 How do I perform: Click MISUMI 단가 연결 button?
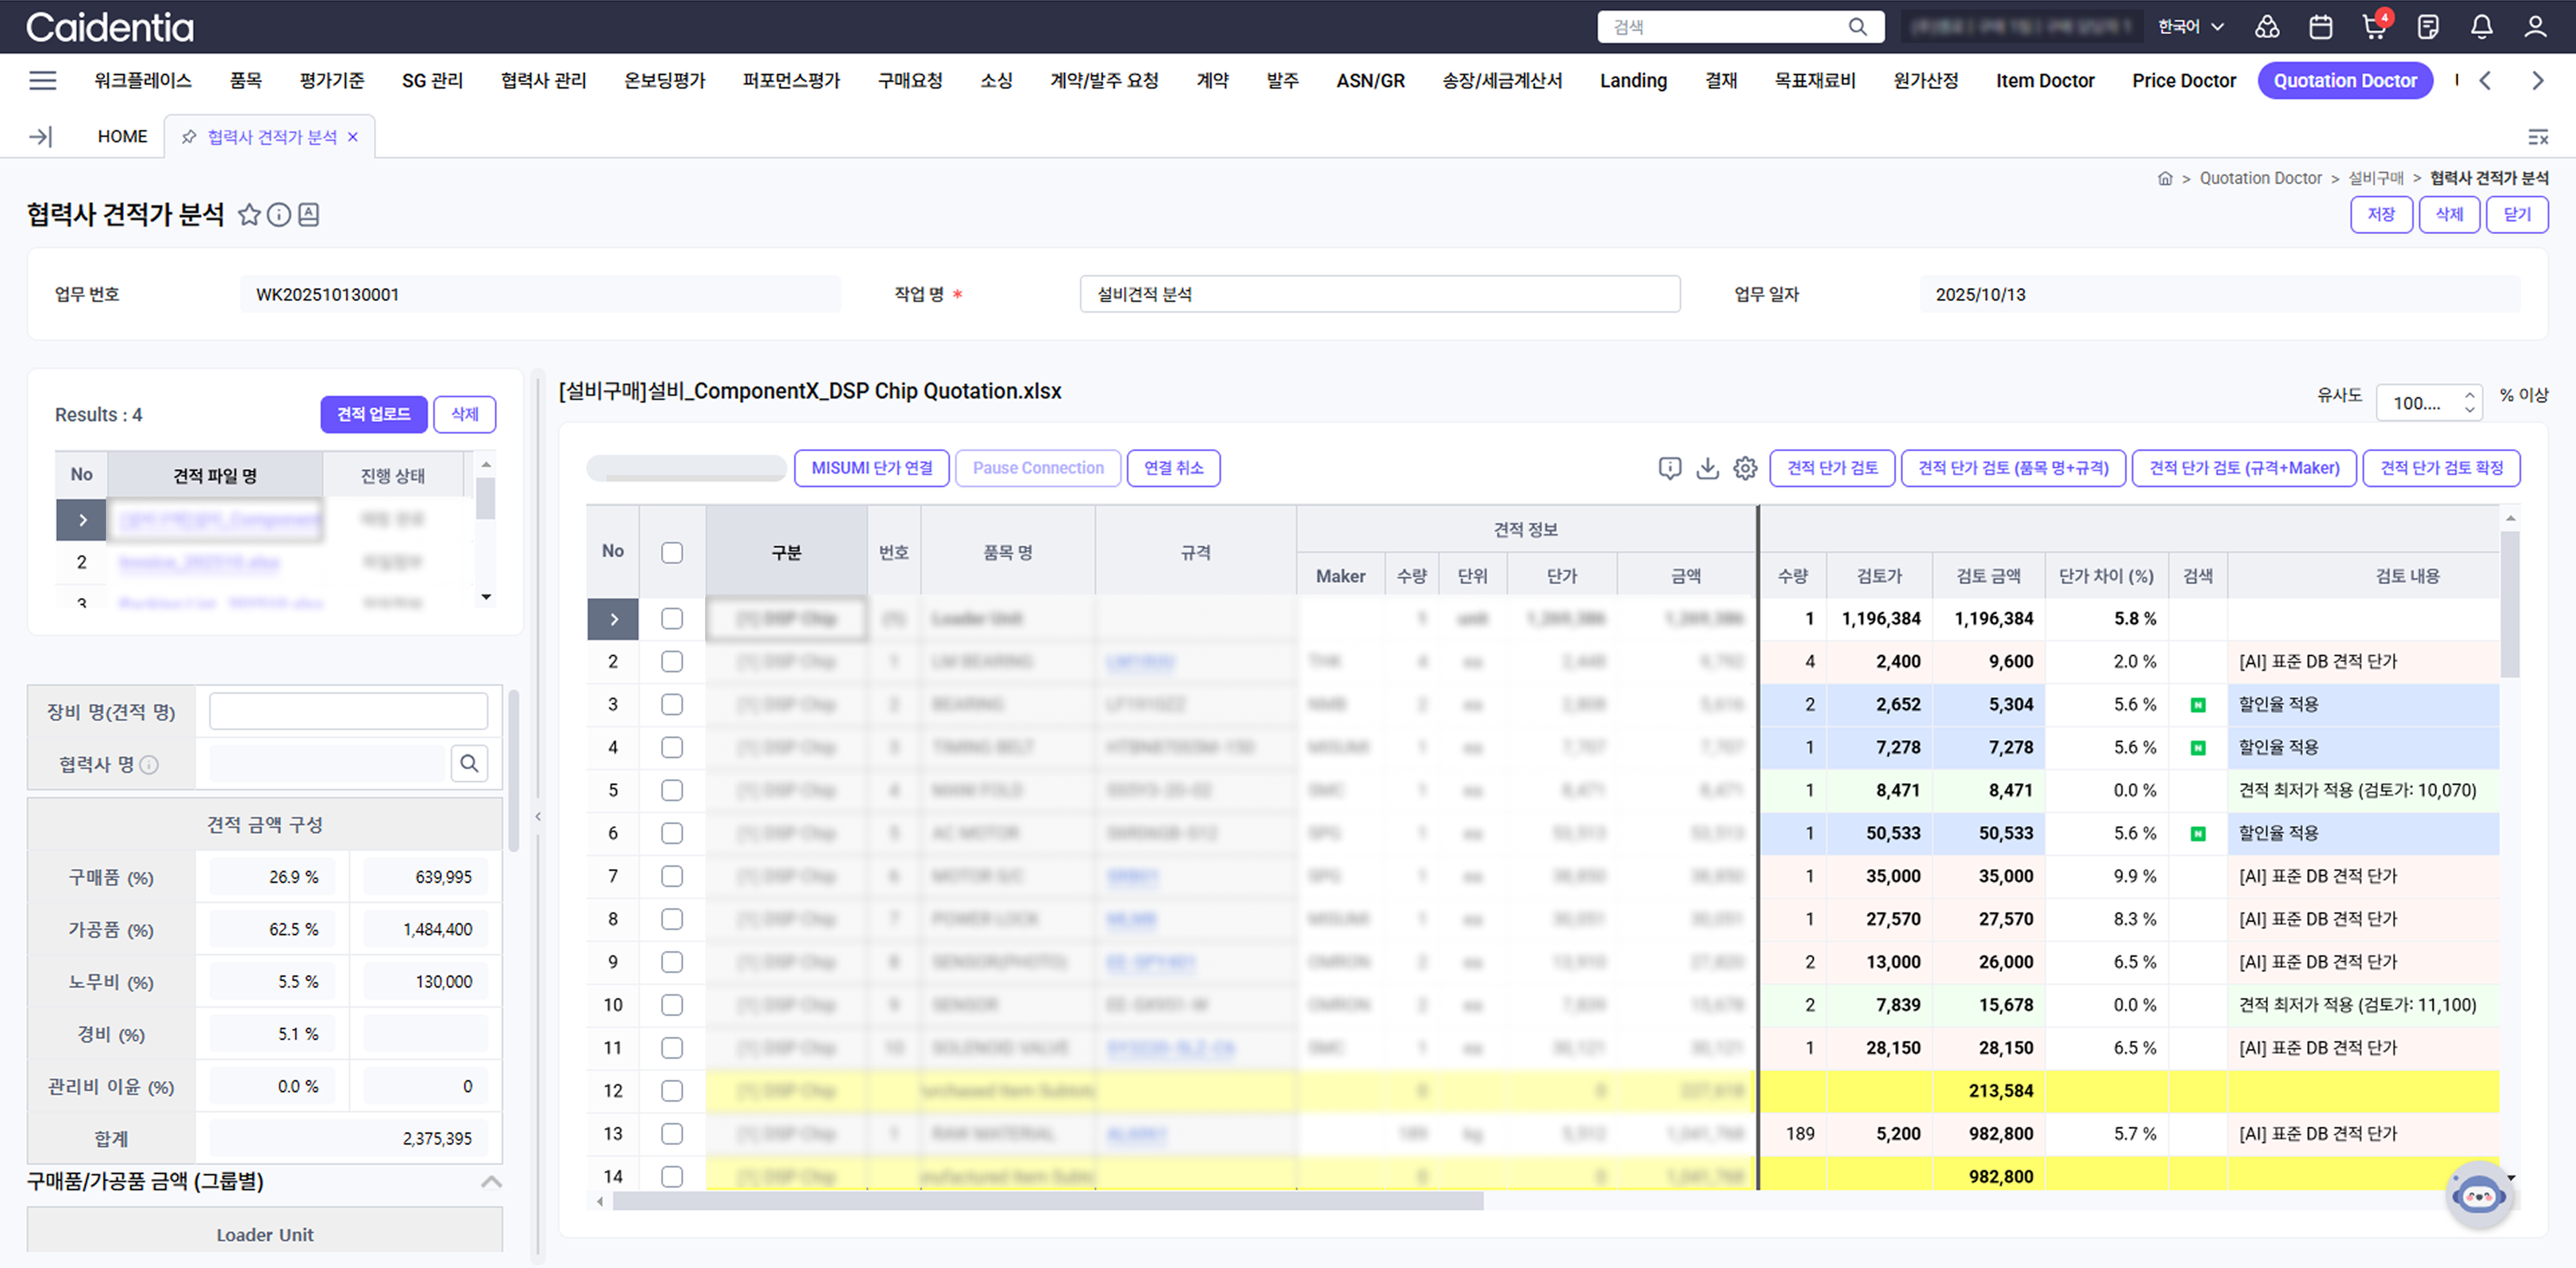871,468
